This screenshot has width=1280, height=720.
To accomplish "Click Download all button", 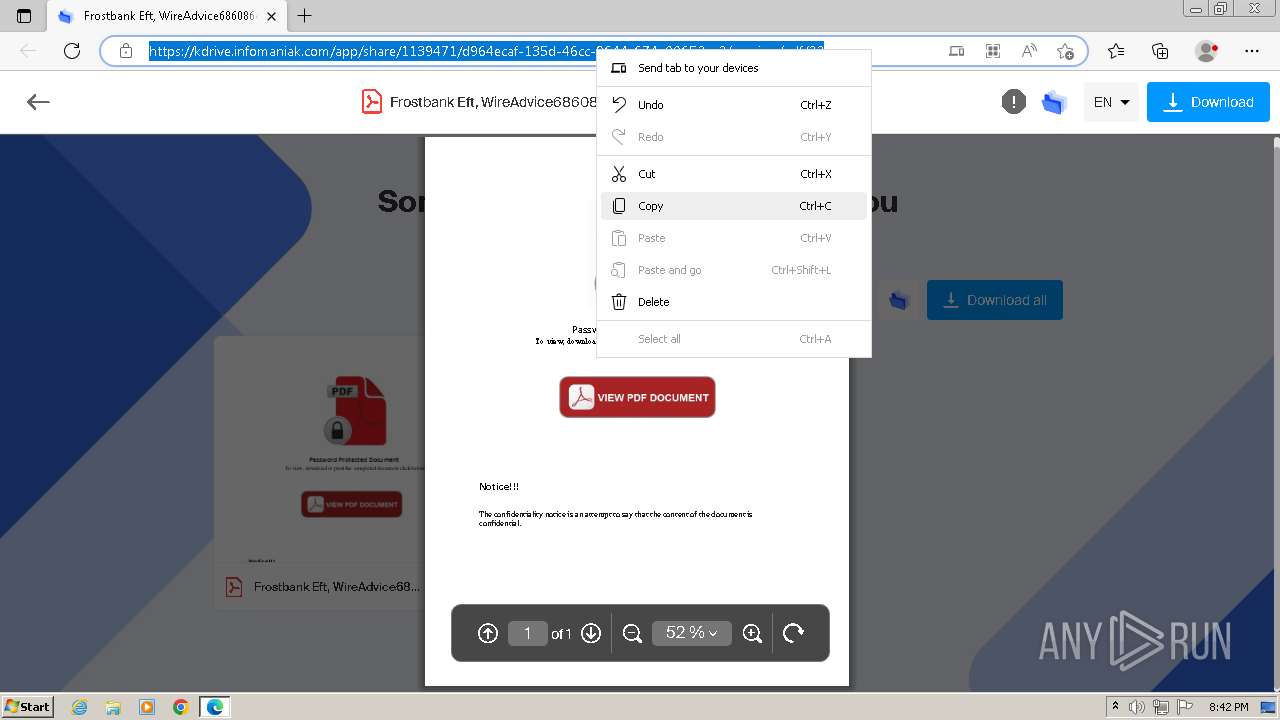I will (995, 300).
